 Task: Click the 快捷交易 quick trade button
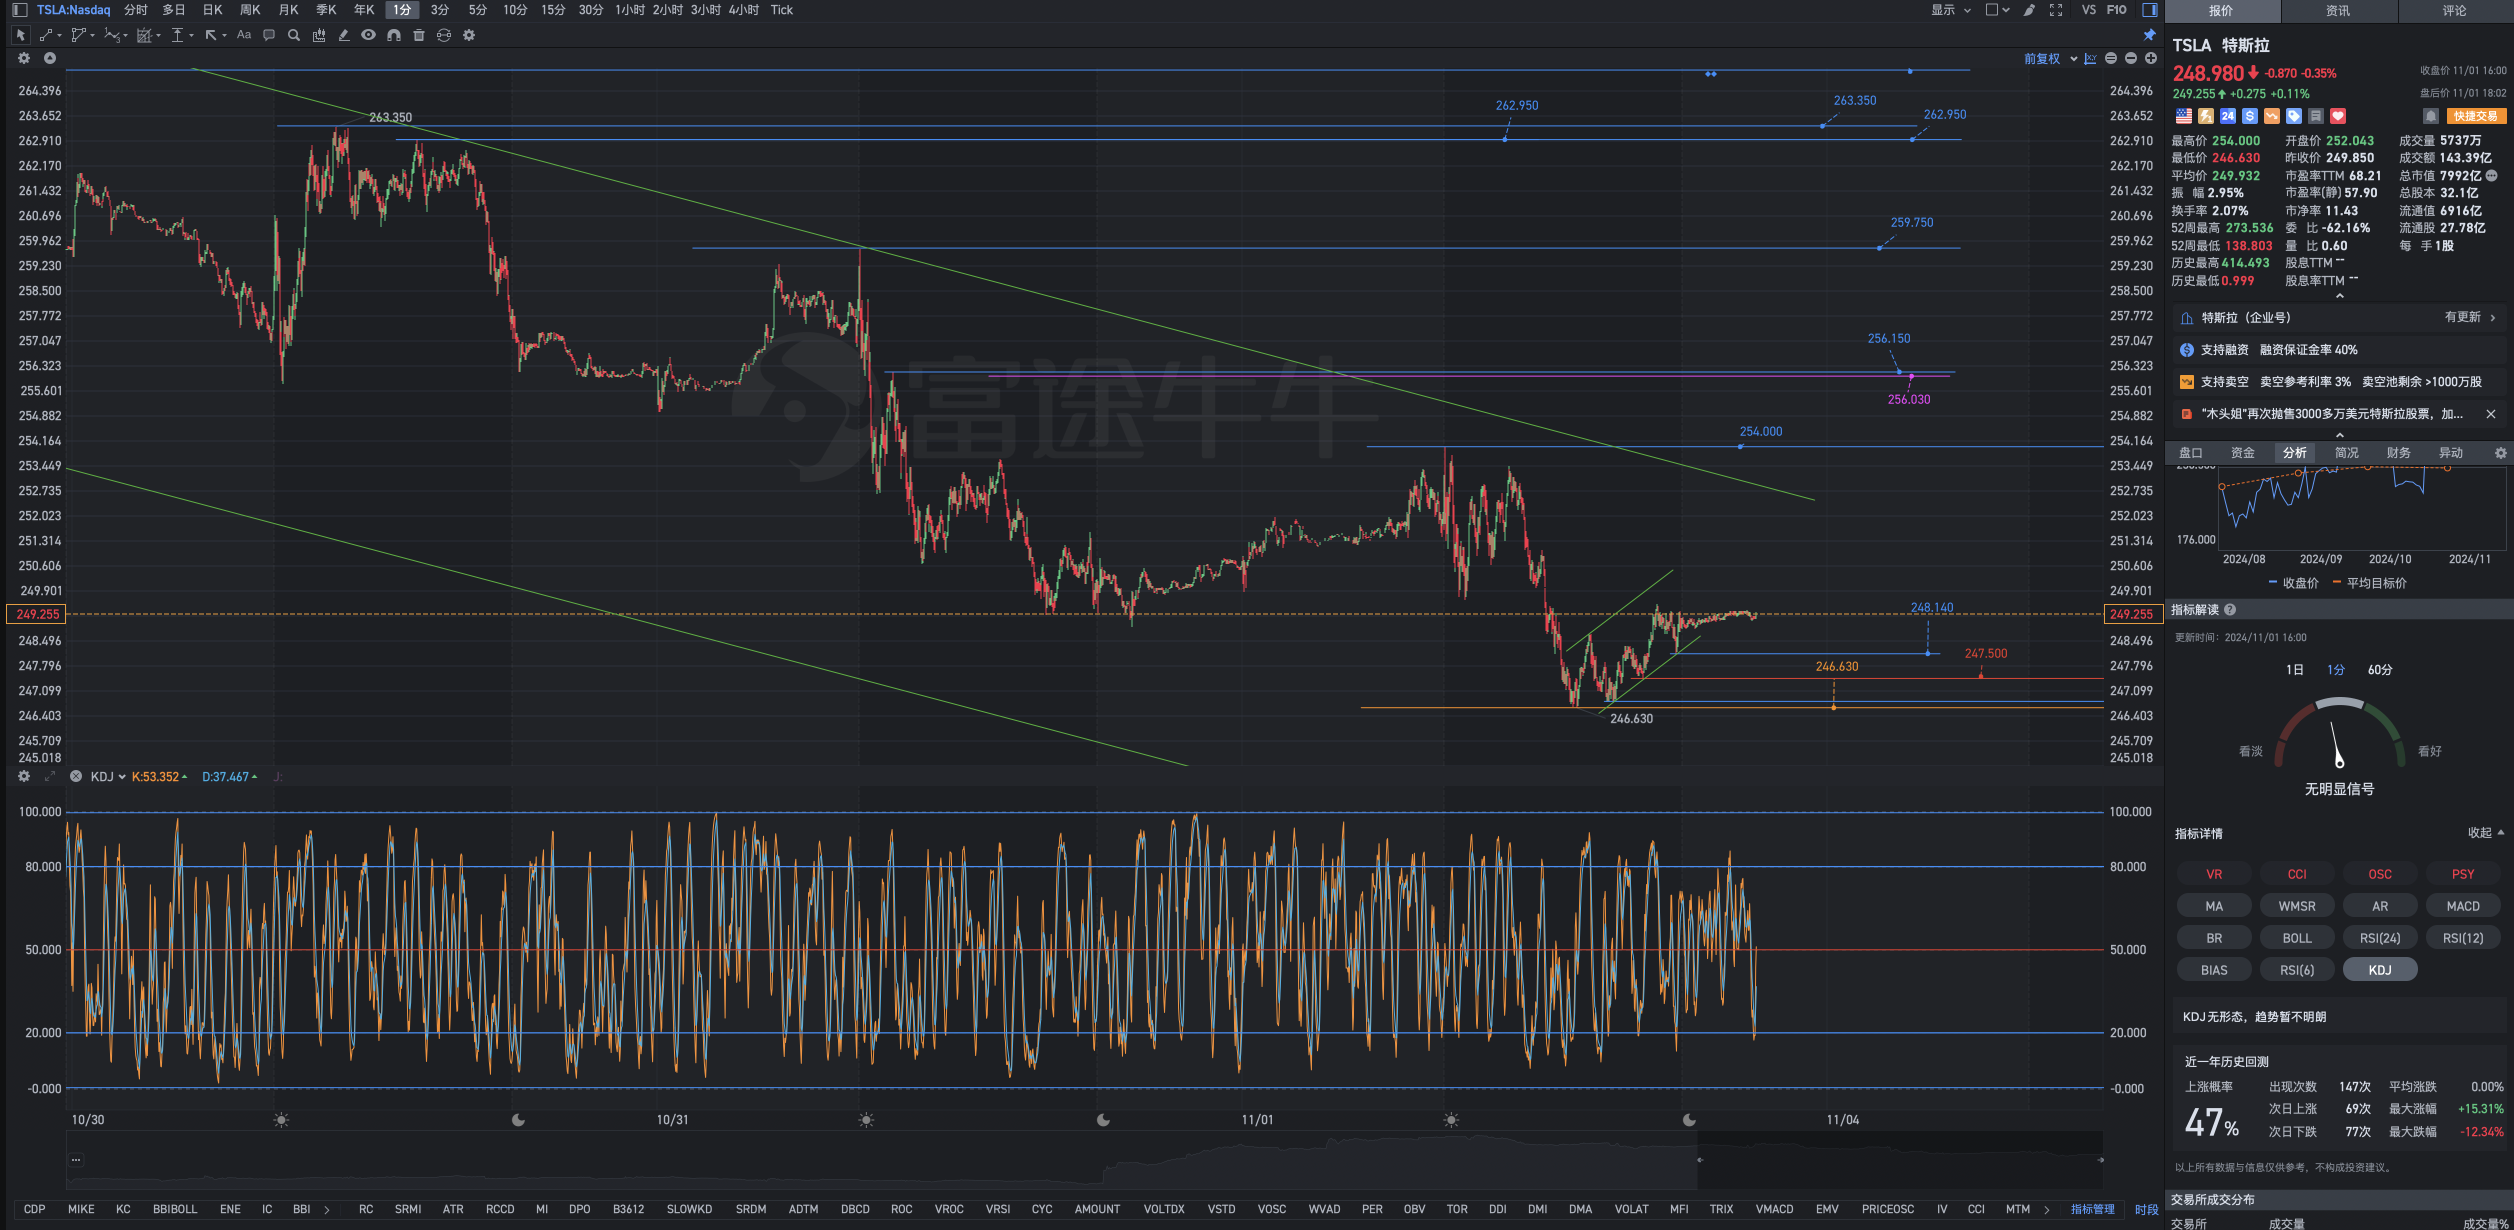(2476, 116)
